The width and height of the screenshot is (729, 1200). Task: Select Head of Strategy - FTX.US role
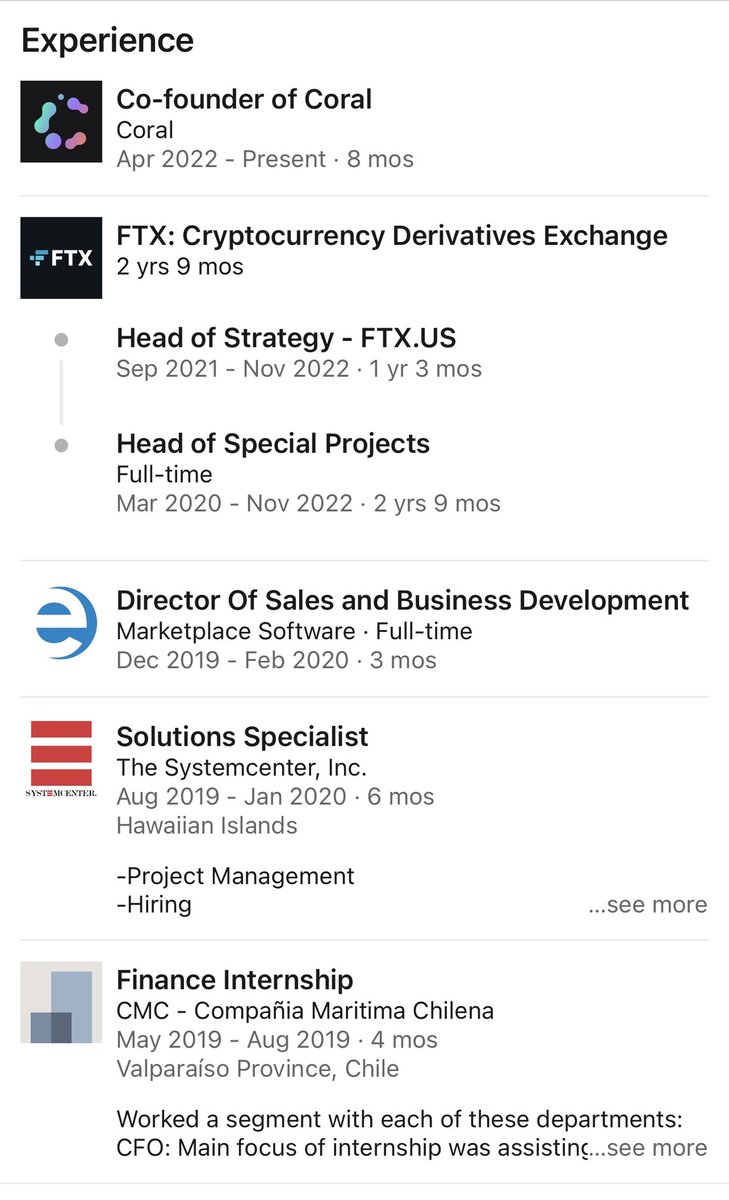click(286, 338)
